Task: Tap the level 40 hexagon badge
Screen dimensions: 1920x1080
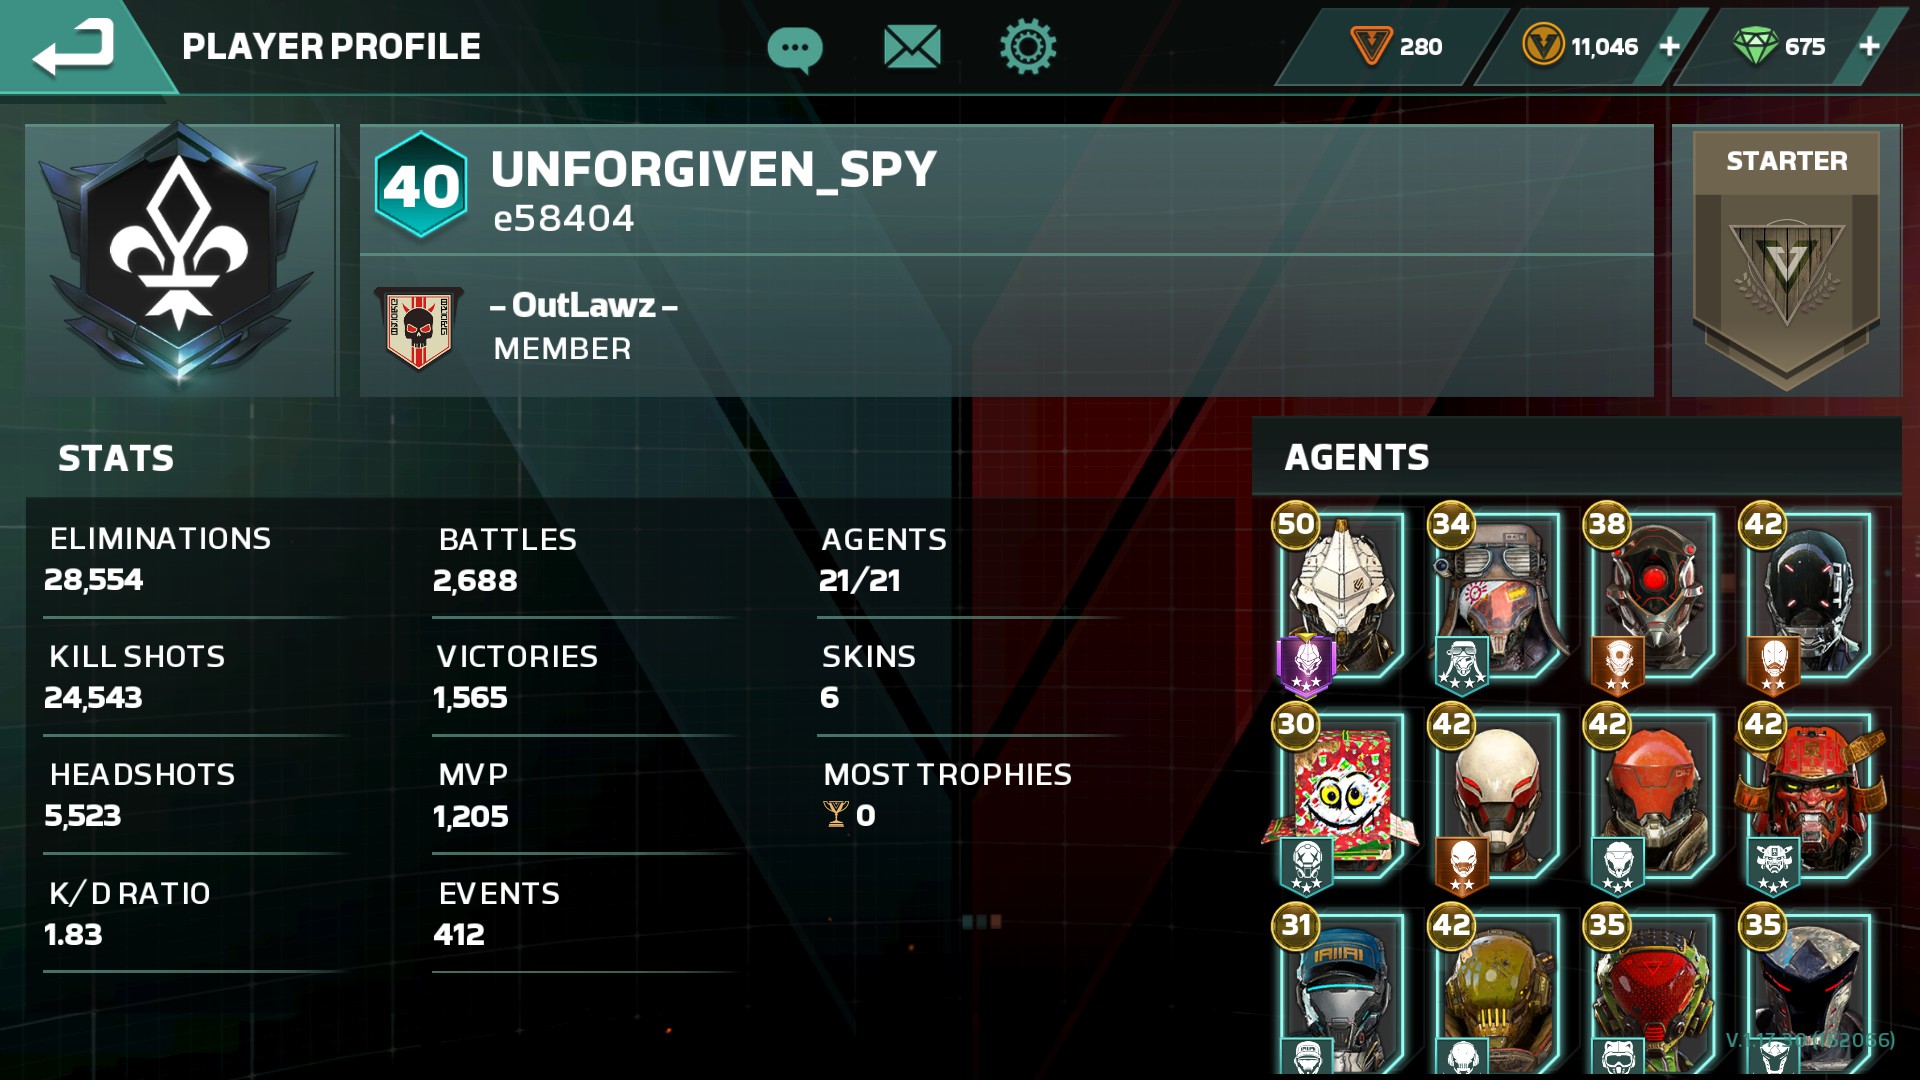Action: pyautogui.click(x=421, y=186)
